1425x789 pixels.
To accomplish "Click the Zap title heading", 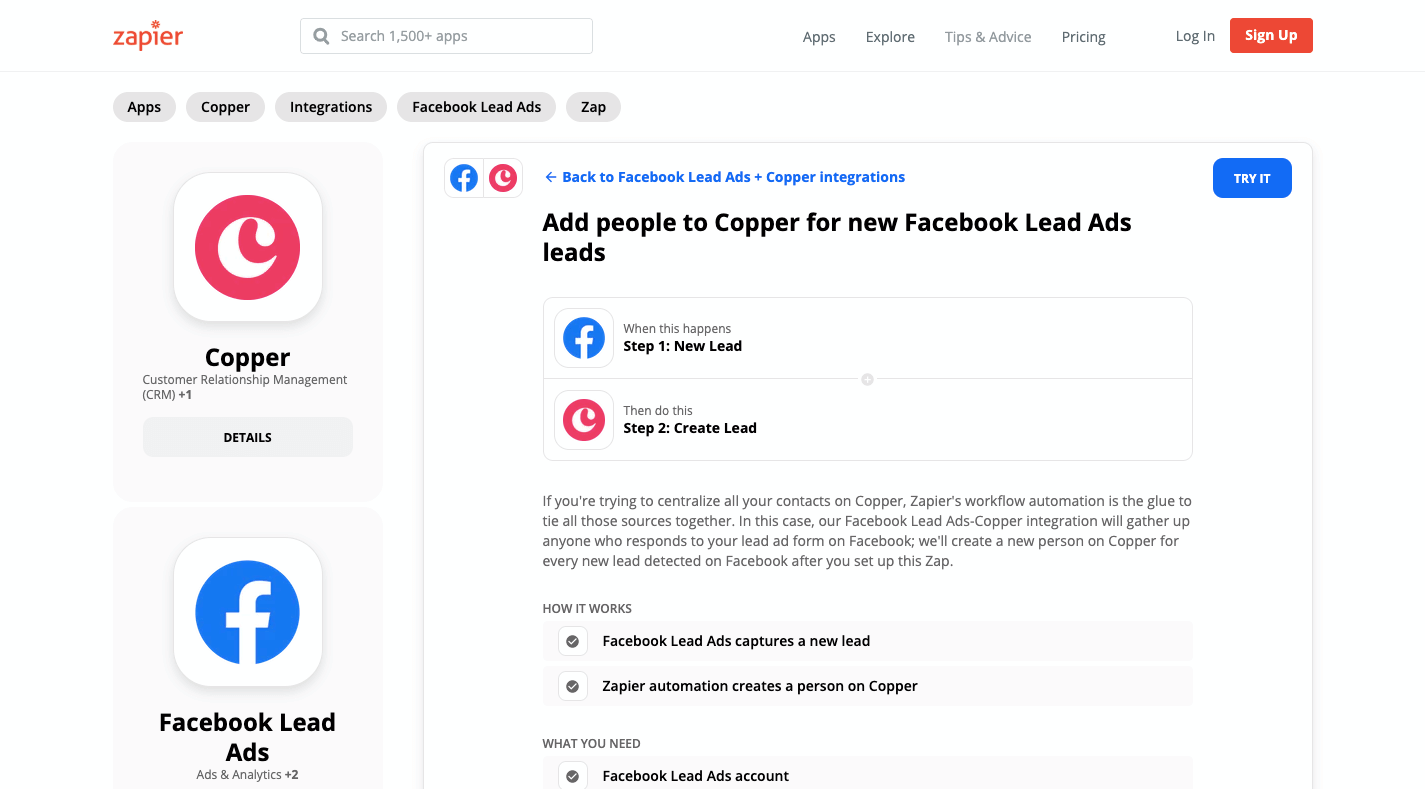I will (x=837, y=237).
